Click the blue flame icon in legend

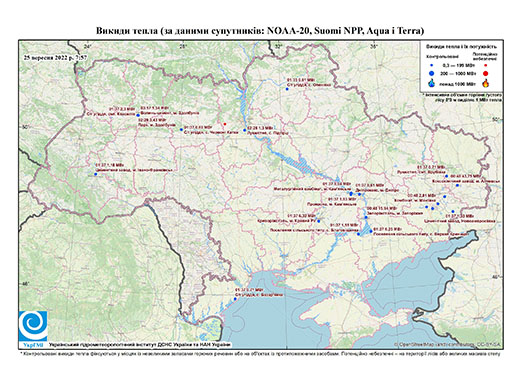point(432,83)
